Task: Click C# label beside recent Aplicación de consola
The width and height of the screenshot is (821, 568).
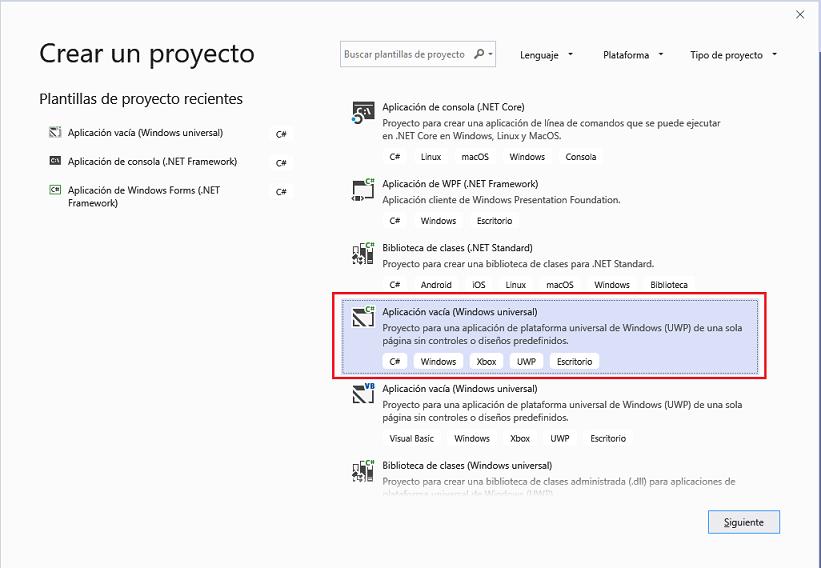Action: 281,163
